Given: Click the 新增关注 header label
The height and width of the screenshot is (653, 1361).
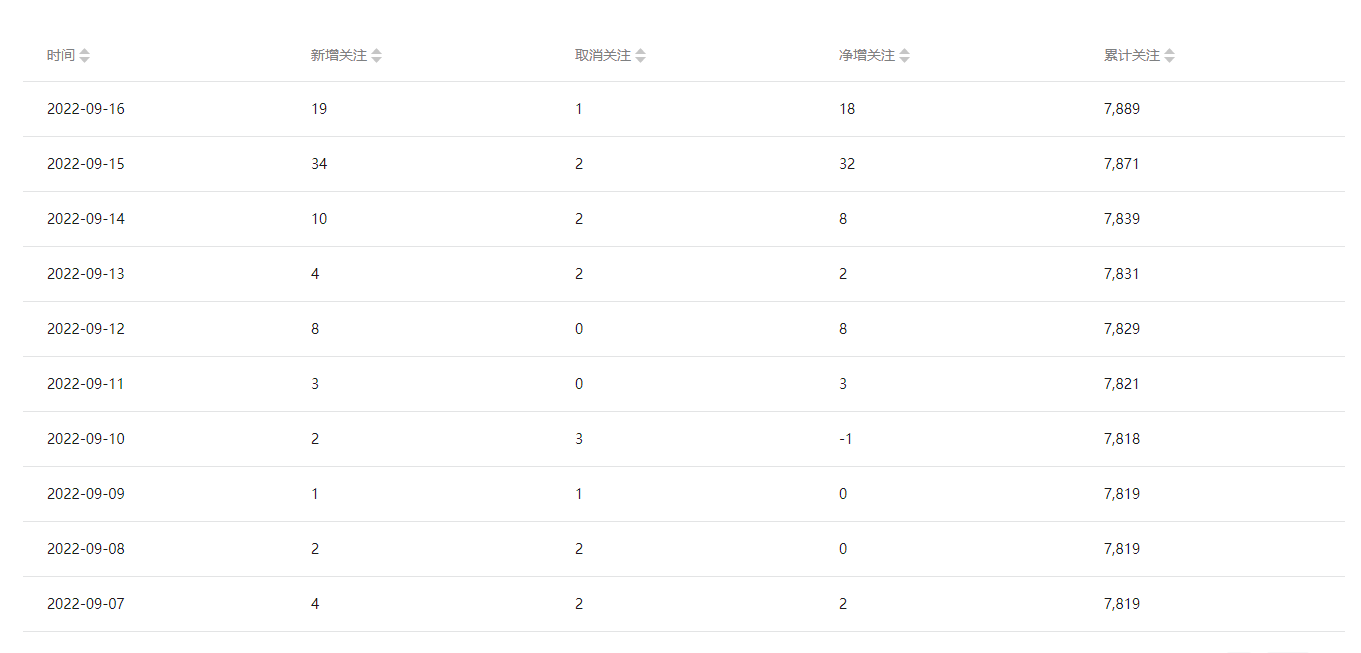Looking at the screenshot, I should 338,56.
